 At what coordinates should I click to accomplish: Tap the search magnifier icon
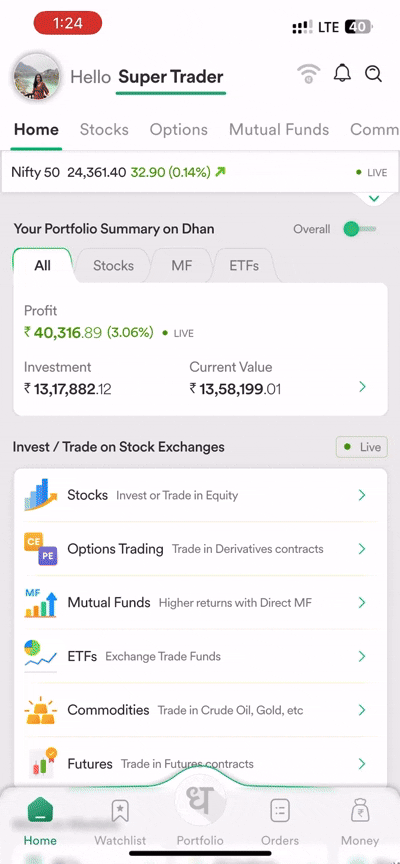pos(374,73)
